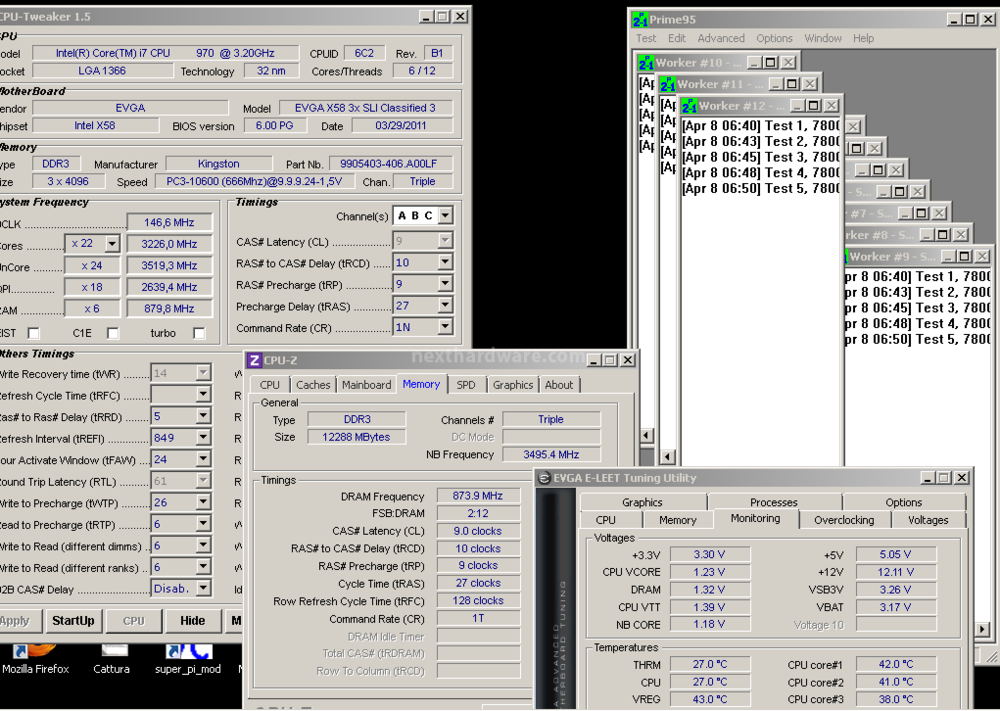Screen dimensions: 1000x711
Task: Enable the C1E checkbox
Action: (113, 333)
